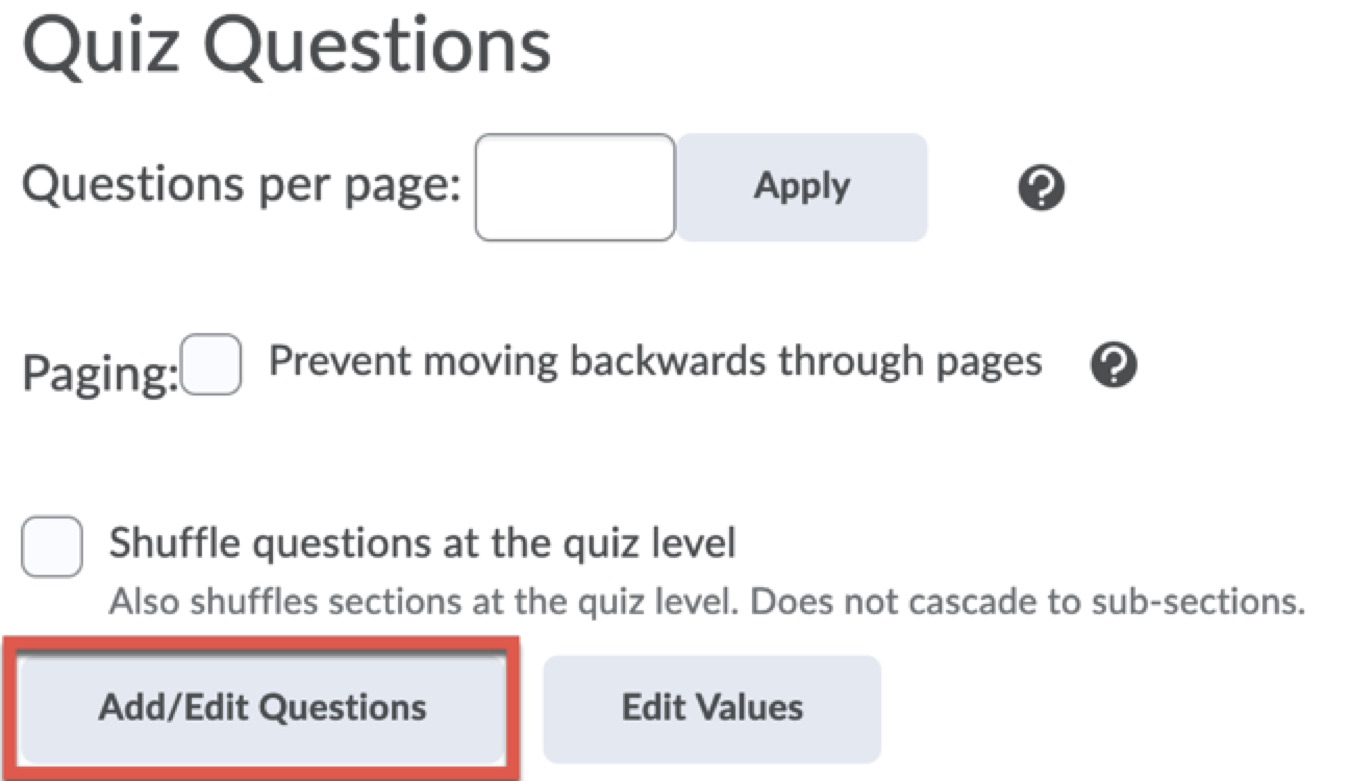Click the Quiz Questions heading
Image resolution: width=1352 pixels, height=781 pixels.
286,46
